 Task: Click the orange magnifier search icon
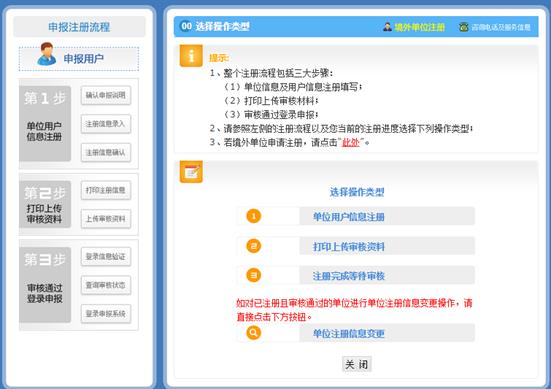click(x=253, y=332)
